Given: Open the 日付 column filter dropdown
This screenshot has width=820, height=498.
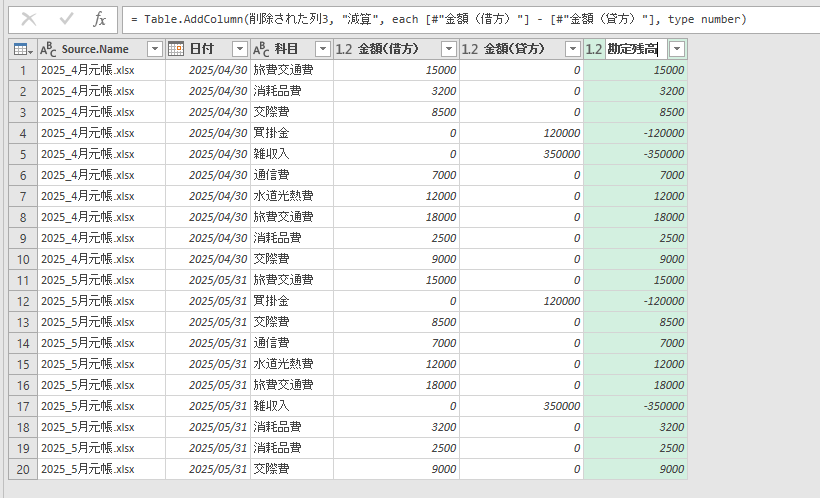Looking at the screenshot, I should [239, 49].
